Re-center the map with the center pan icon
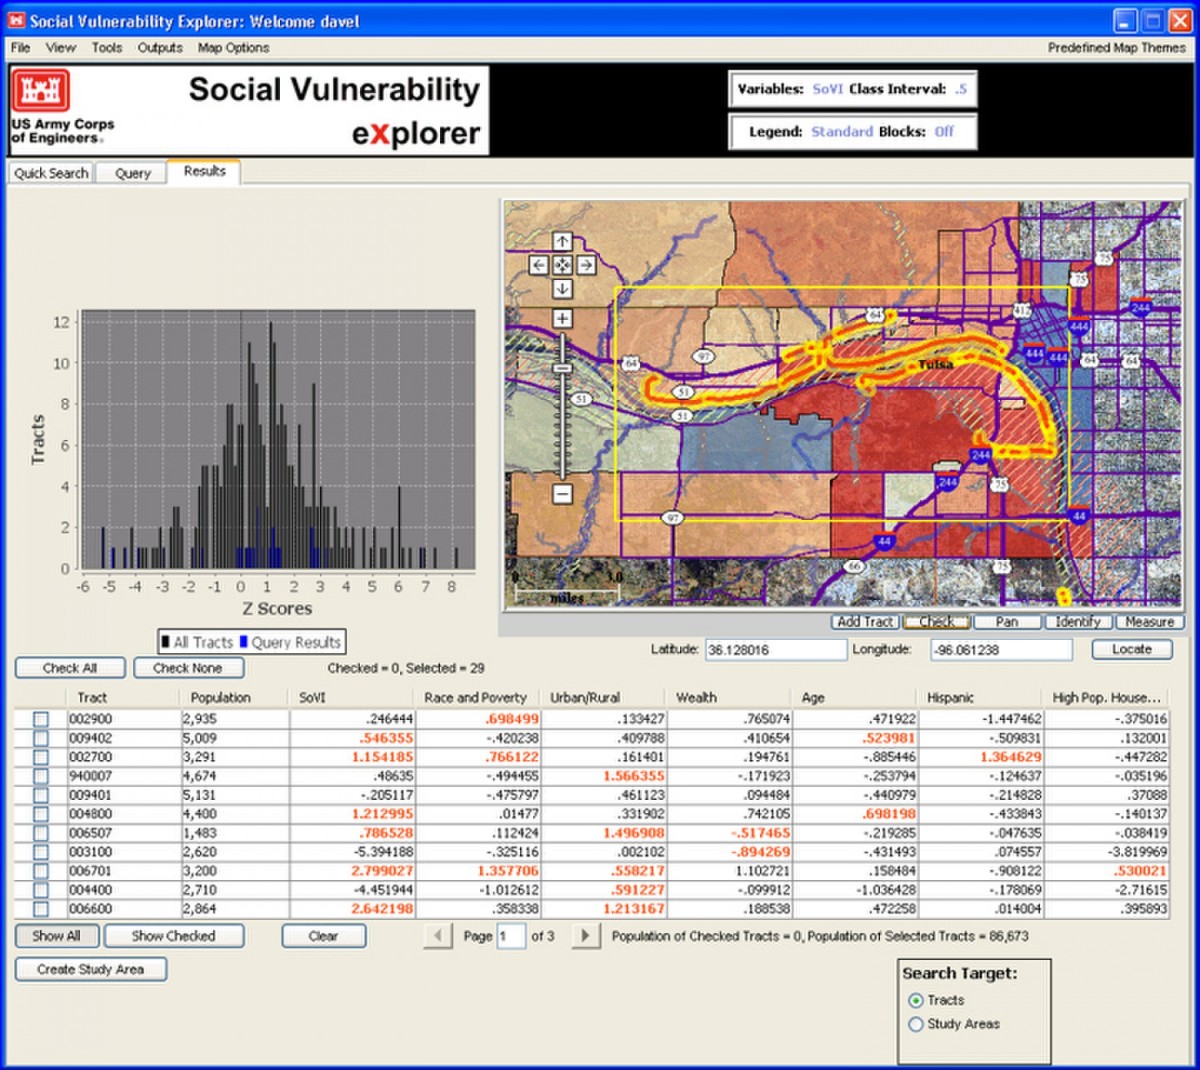This screenshot has height=1070, width=1200. pyautogui.click(x=562, y=264)
